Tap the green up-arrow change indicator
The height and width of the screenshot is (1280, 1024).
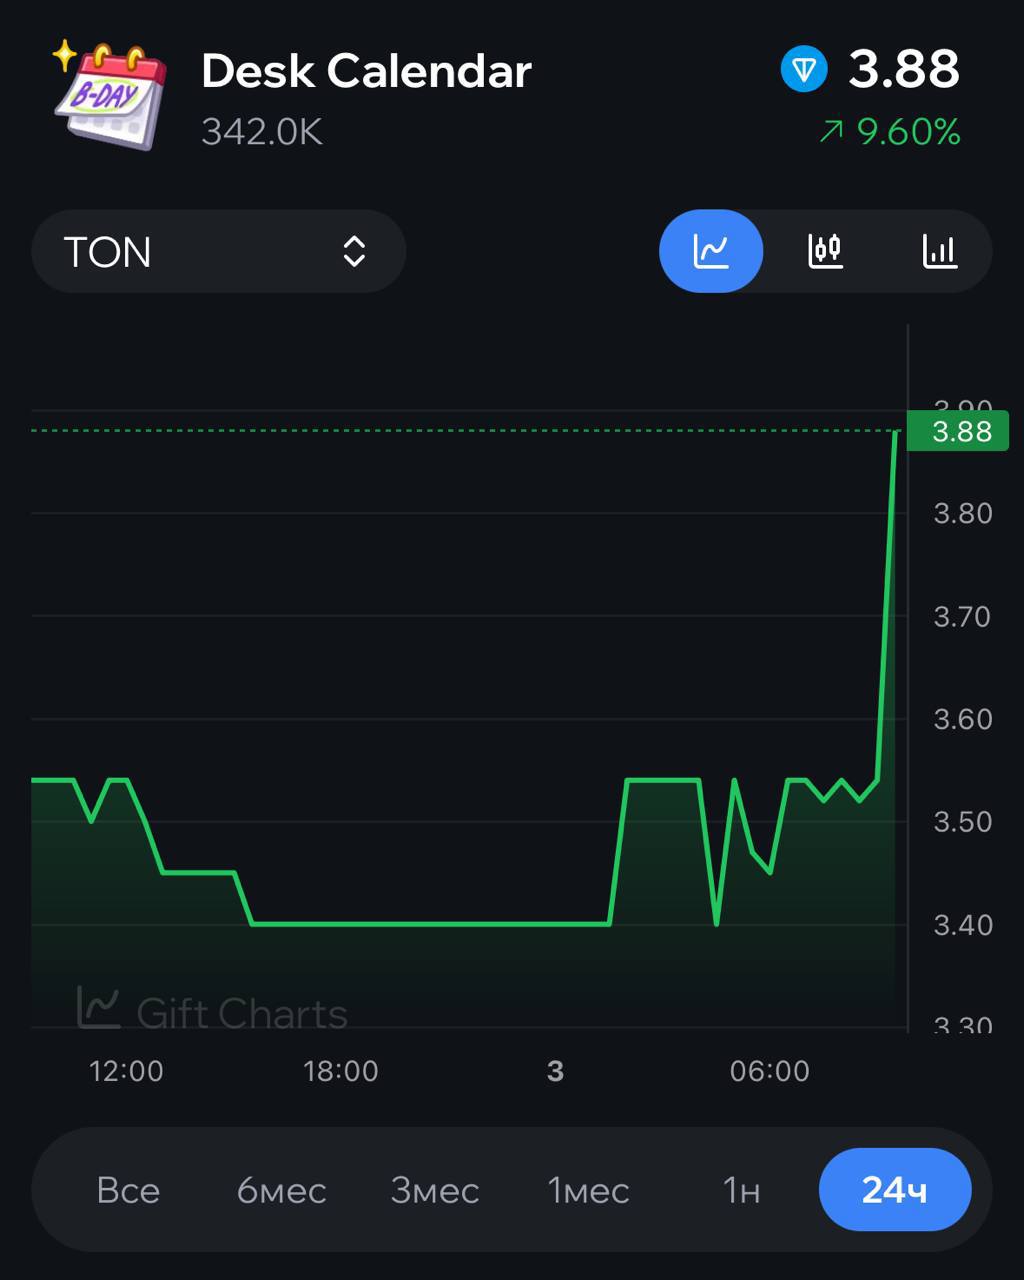pos(831,132)
